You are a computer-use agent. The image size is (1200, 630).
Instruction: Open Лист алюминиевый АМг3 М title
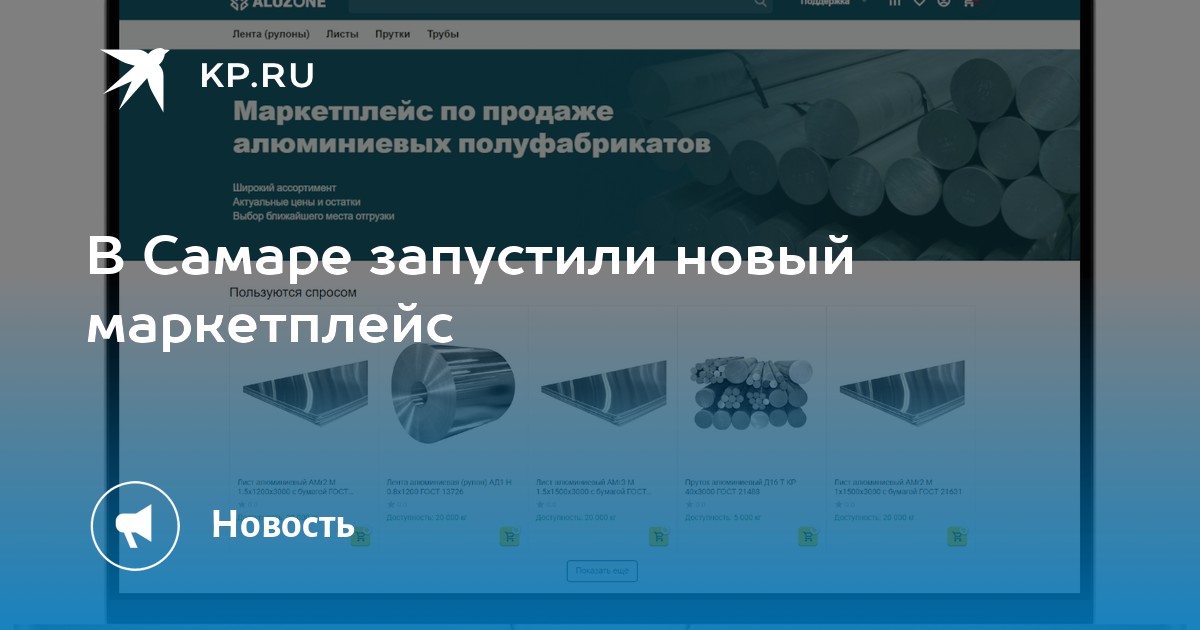tap(595, 487)
